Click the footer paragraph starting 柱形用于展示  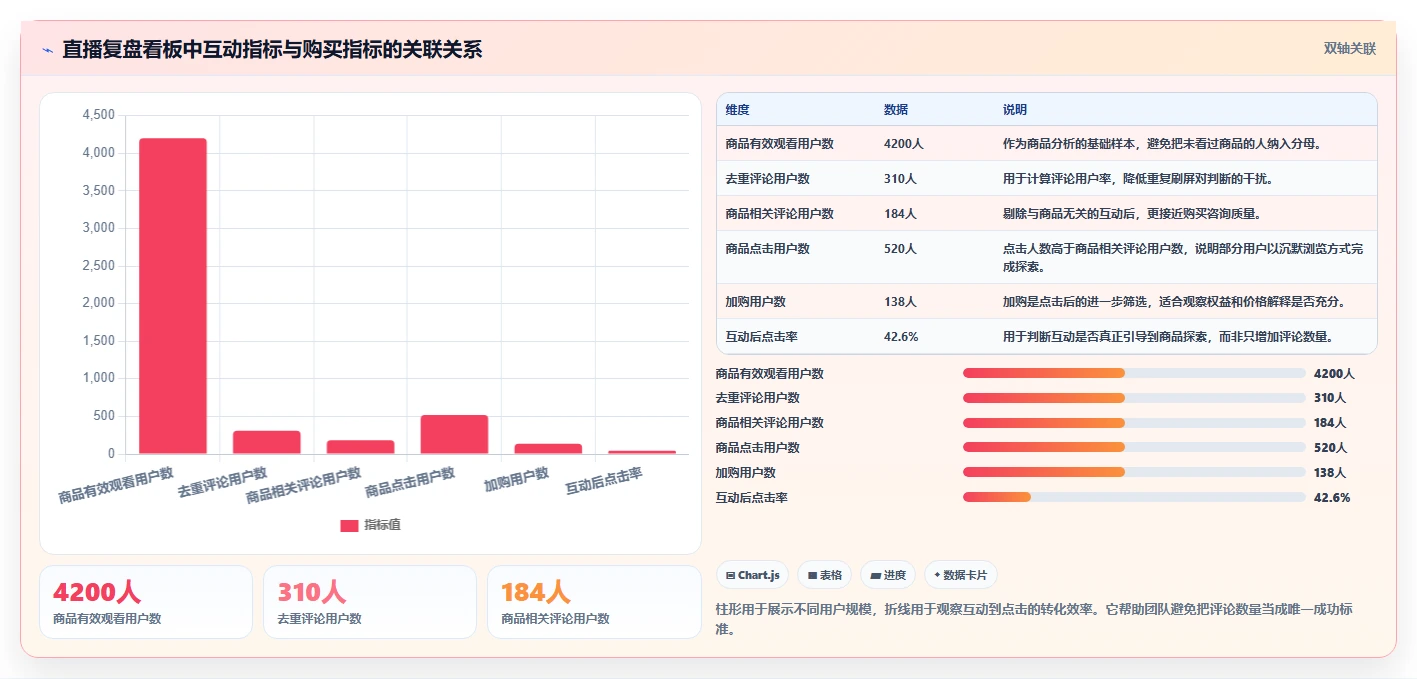(1034, 619)
